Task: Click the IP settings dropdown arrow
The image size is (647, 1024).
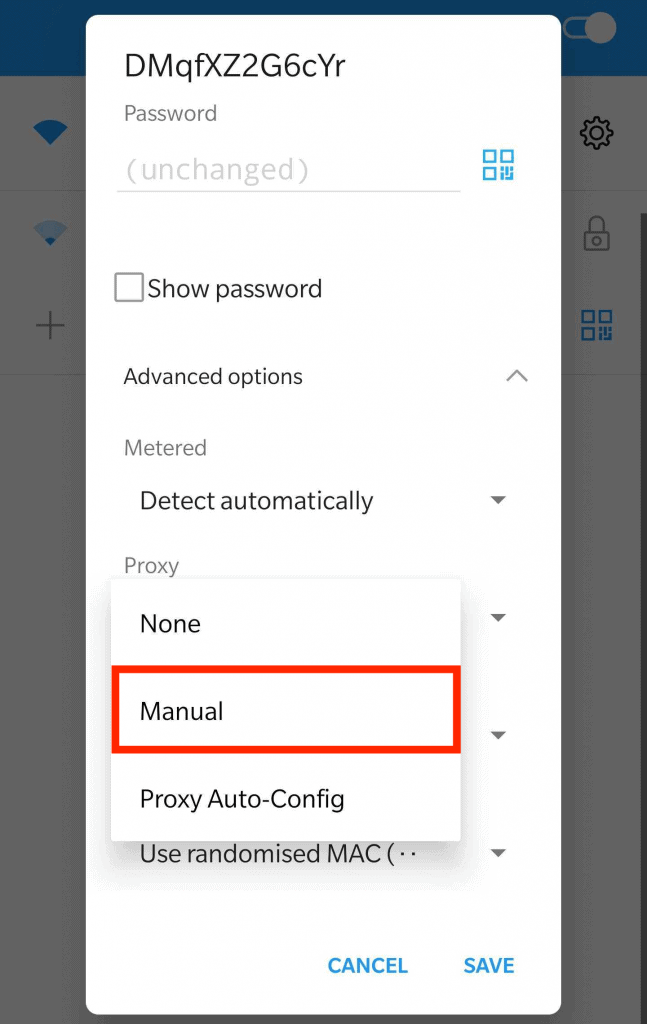Action: (x=498, y=735)
